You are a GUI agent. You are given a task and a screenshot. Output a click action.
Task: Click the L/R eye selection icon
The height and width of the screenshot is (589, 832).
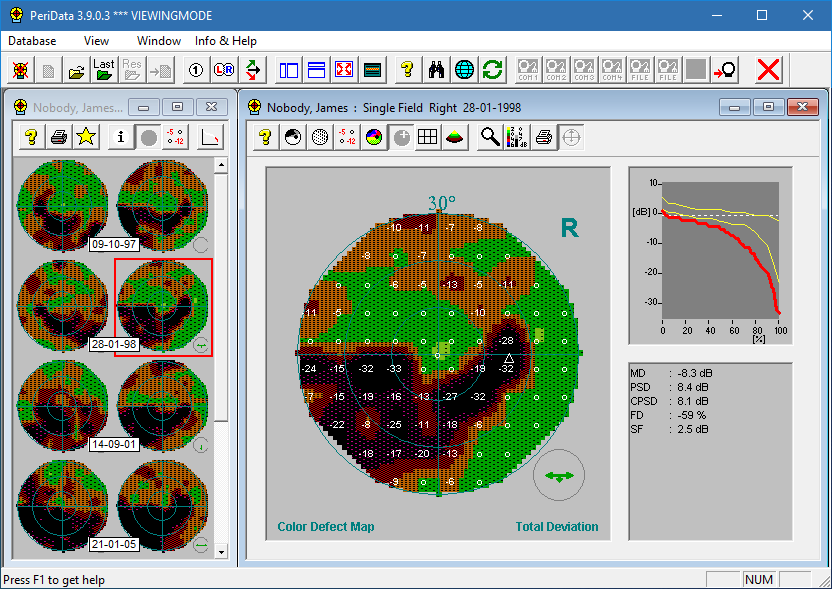pos(225,70)
